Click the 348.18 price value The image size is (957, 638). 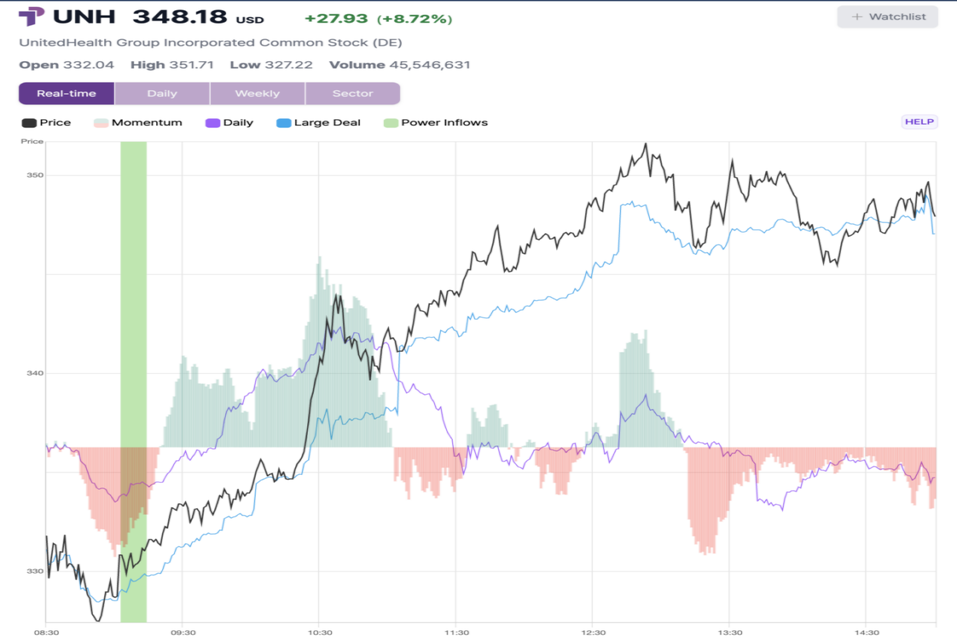181,18
